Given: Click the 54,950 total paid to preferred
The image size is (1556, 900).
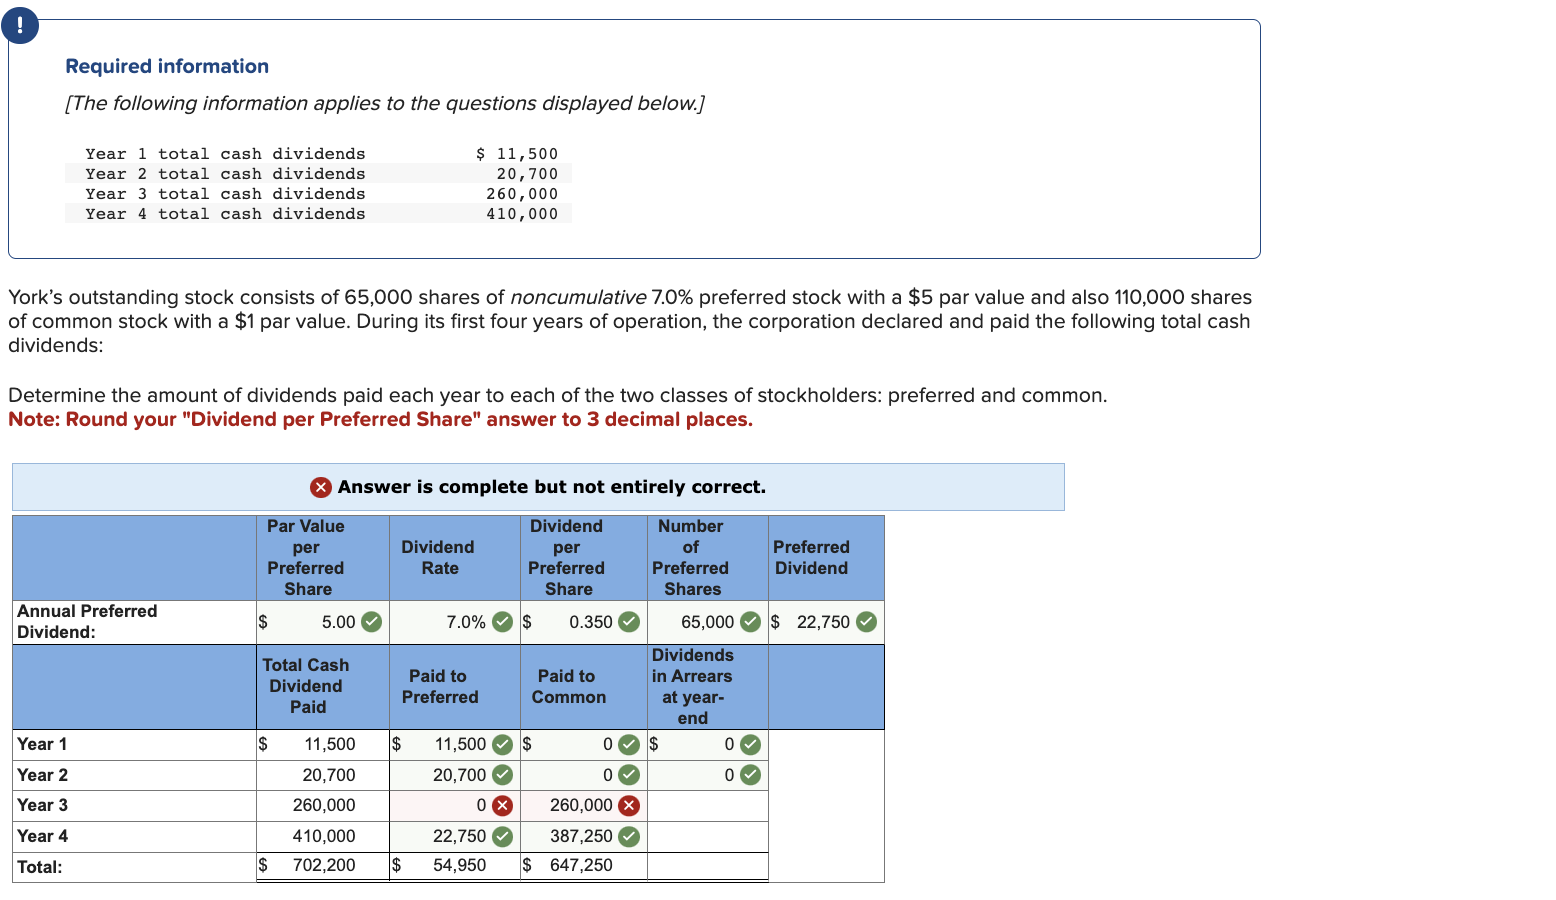Looking at the screenshot, I should coord(459,865).
